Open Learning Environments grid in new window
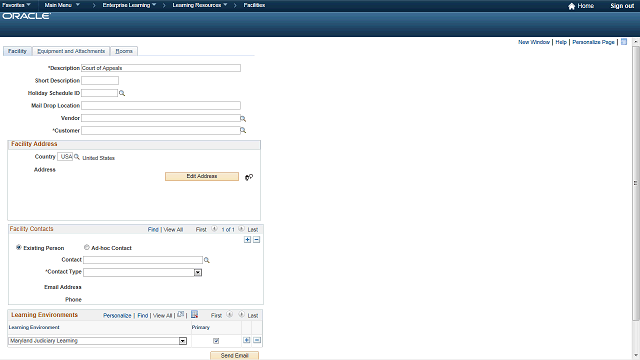The height and width of the screenshot is (360, 640). [x=180, y=315]
